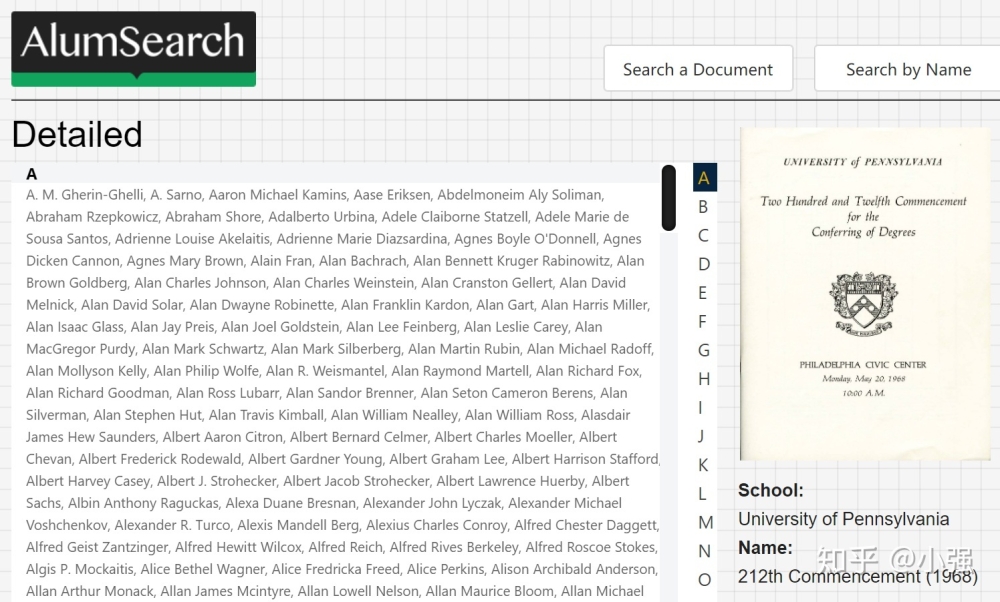This screenshot has height=602, width=1000.
Task: Click the name Alan Dwayne Robinette
Action: (x=261, y=305)
